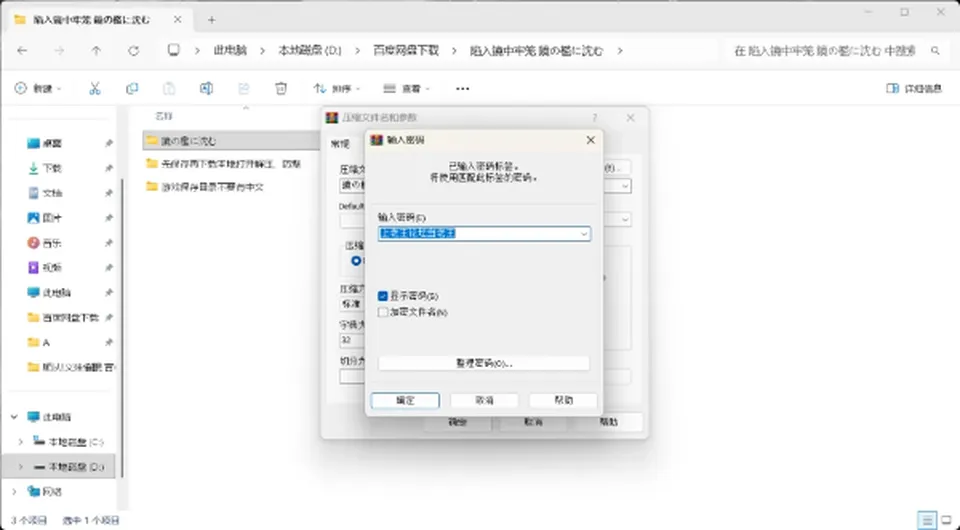Image resolution: width=960 pixels, height=530 pixels.
Task: Go back in File Explorer
Action: pos(22,51)
